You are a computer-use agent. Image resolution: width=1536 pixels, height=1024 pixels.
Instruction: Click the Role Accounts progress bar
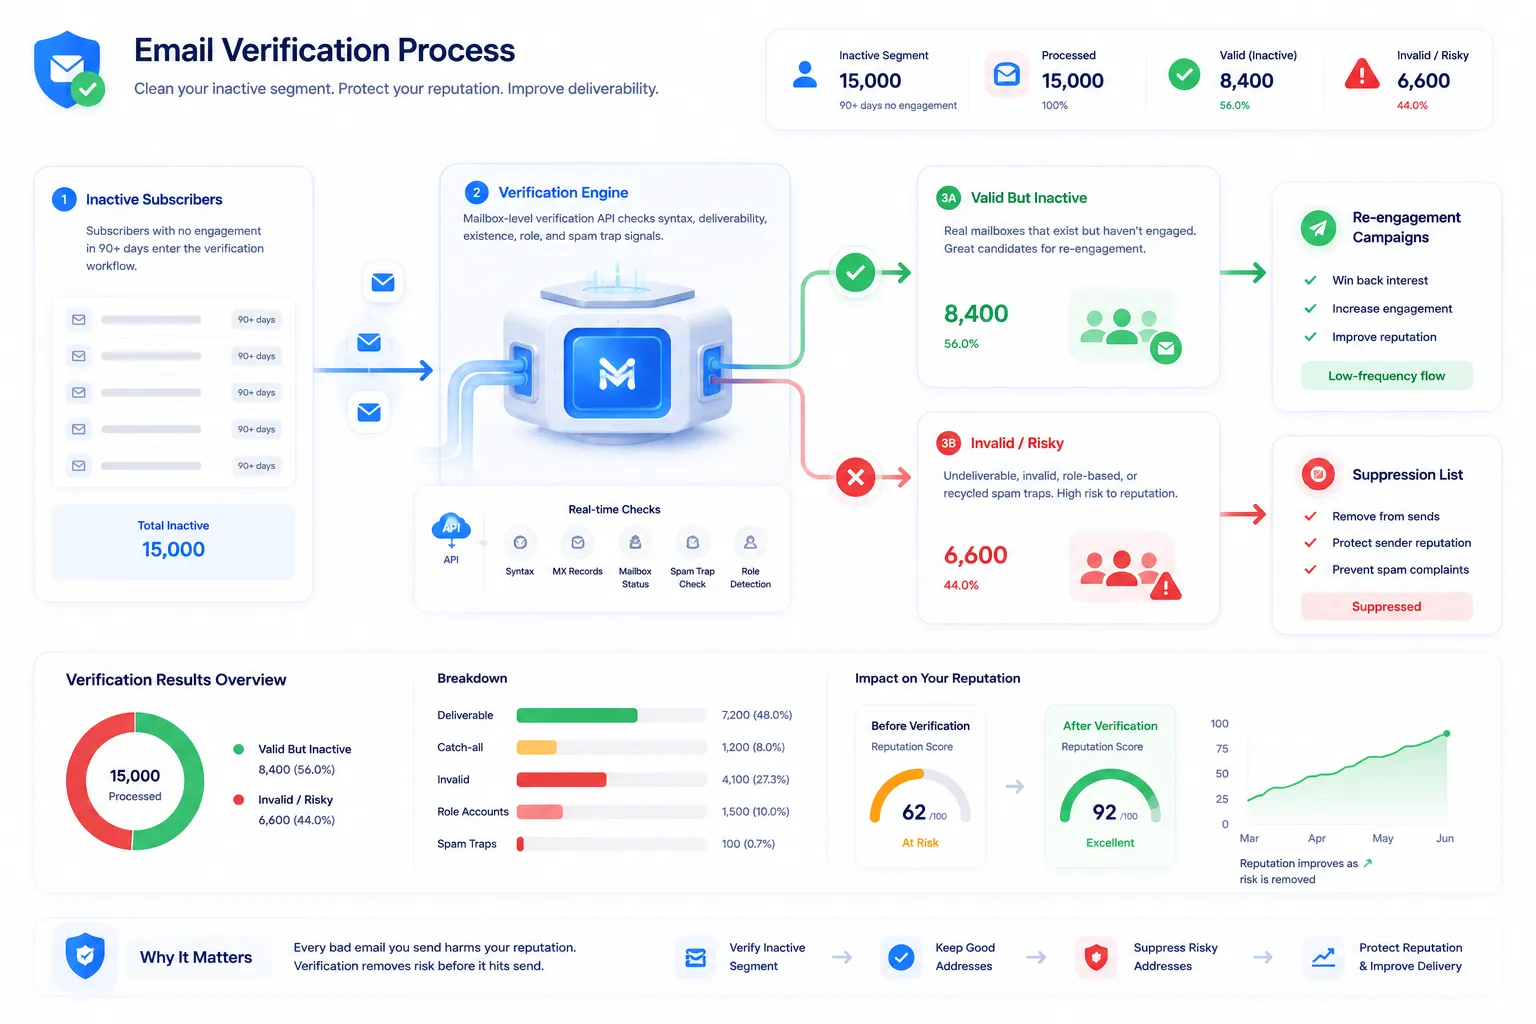coord(540,811)
